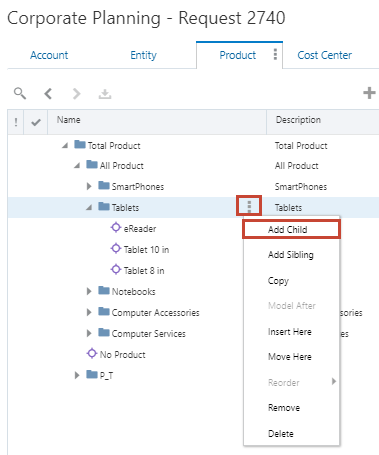The height and width of the screenshot is (455, 379).
Task: Choose Move Here from context menu
Action: (291, 357)
